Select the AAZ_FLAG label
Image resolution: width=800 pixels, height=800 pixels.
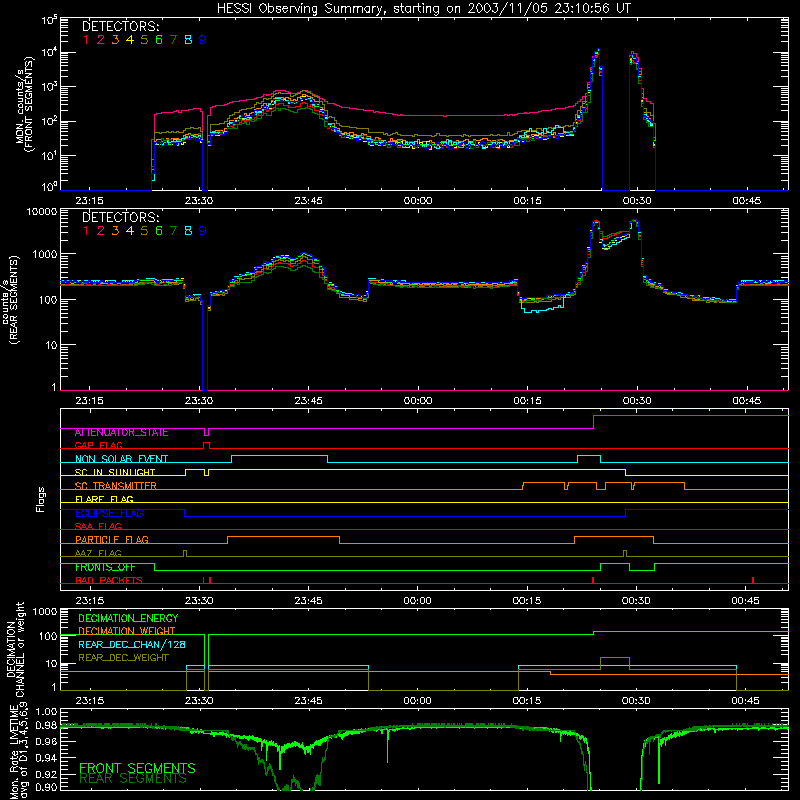pyautogui.click(x=98, y=554)
